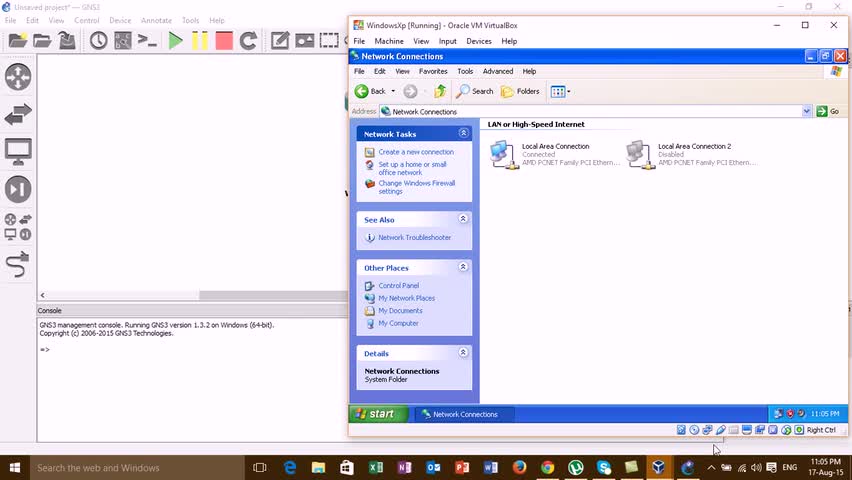Open GNS3 Annotate menu
The width and height of the screenshot is (852, 480).
(x=156, y=20)
